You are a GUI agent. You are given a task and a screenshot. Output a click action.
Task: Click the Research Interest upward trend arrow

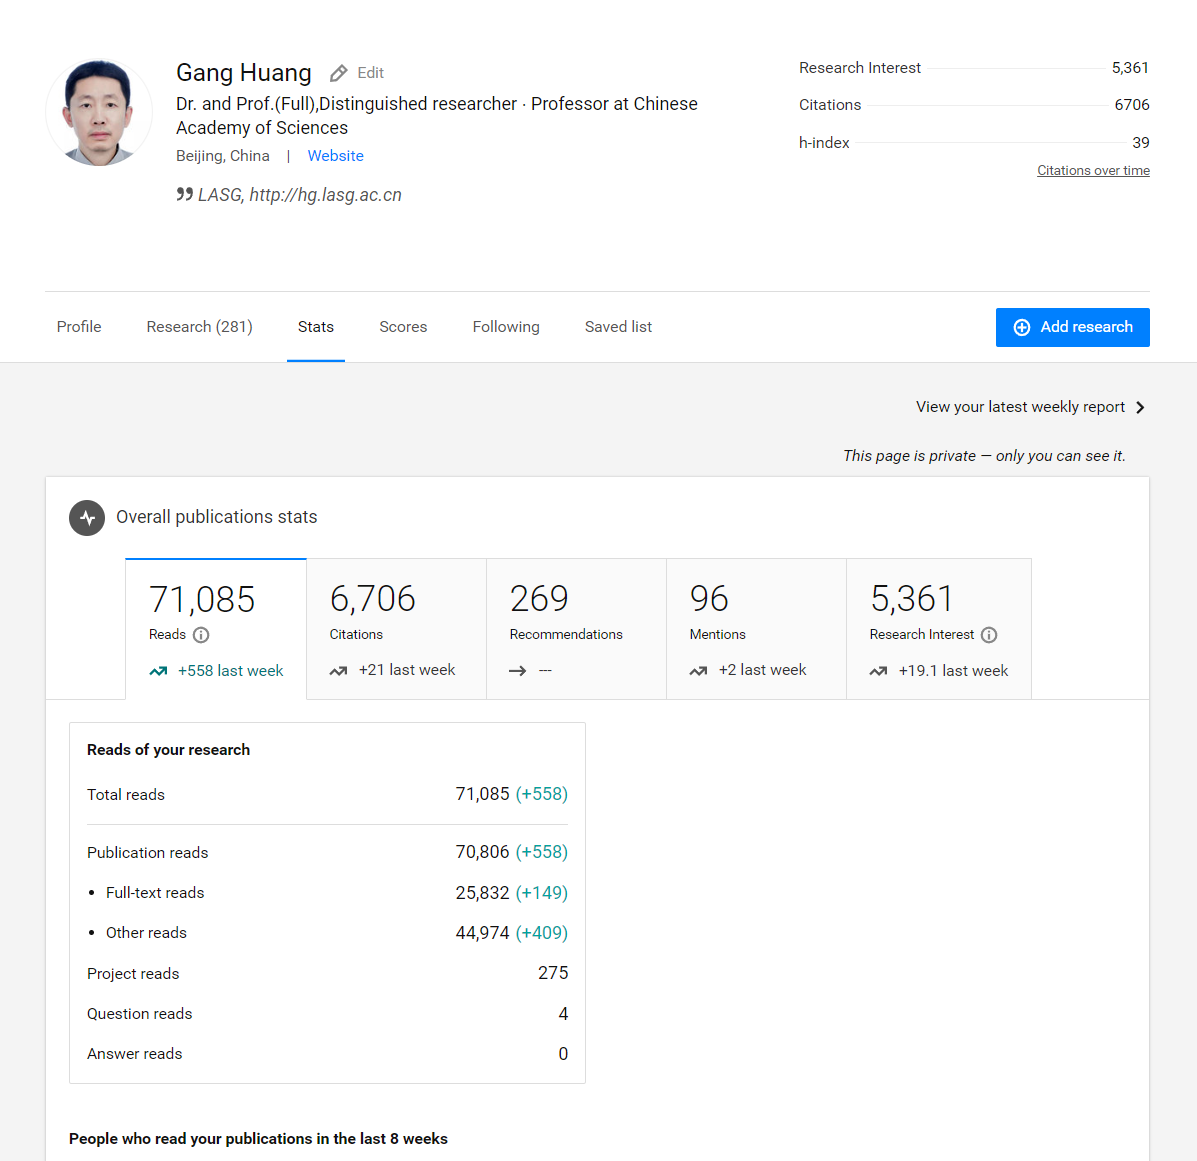[878, 671]
